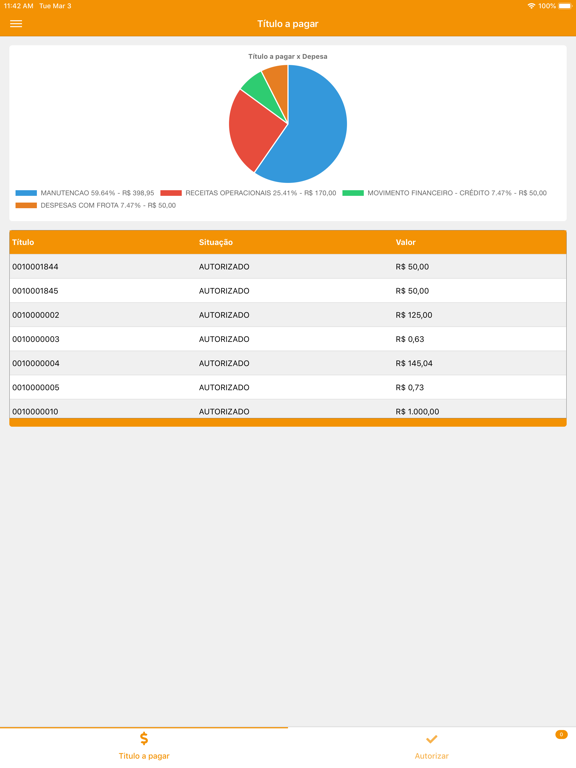Image resolution: width=576 pixels, height=768 pixels.
Task: Tap the checkmark Autorizar icon
Action: point(432,739)
